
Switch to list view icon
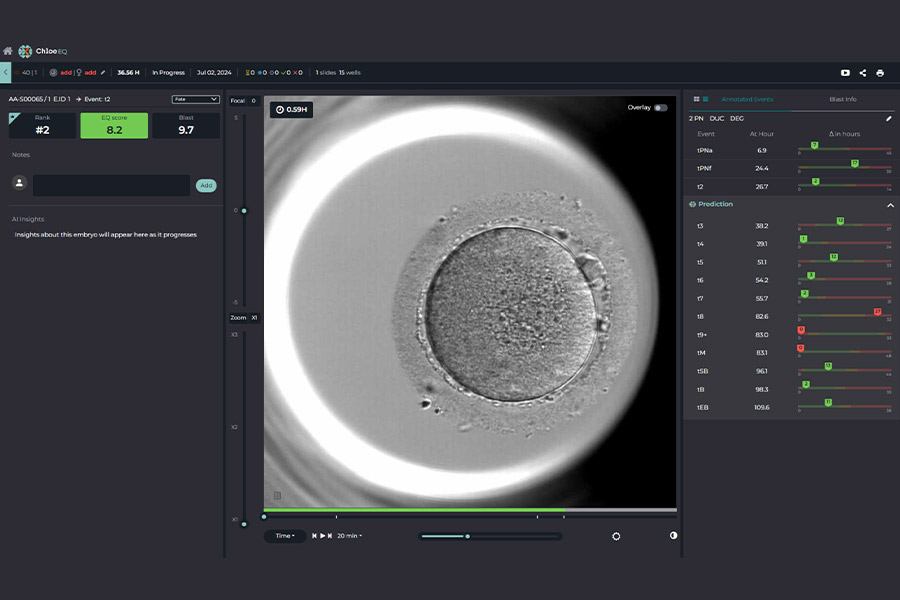coord(705,99)
